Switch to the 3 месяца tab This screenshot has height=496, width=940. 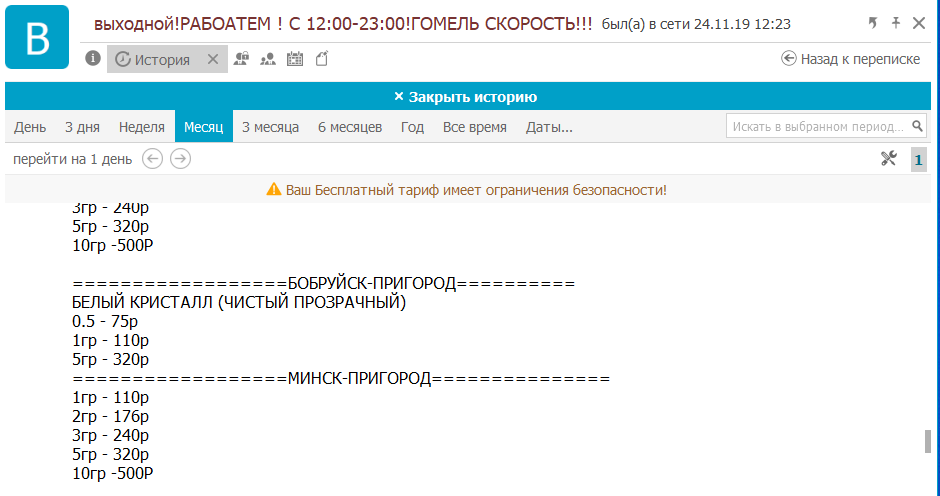[270, 127]
